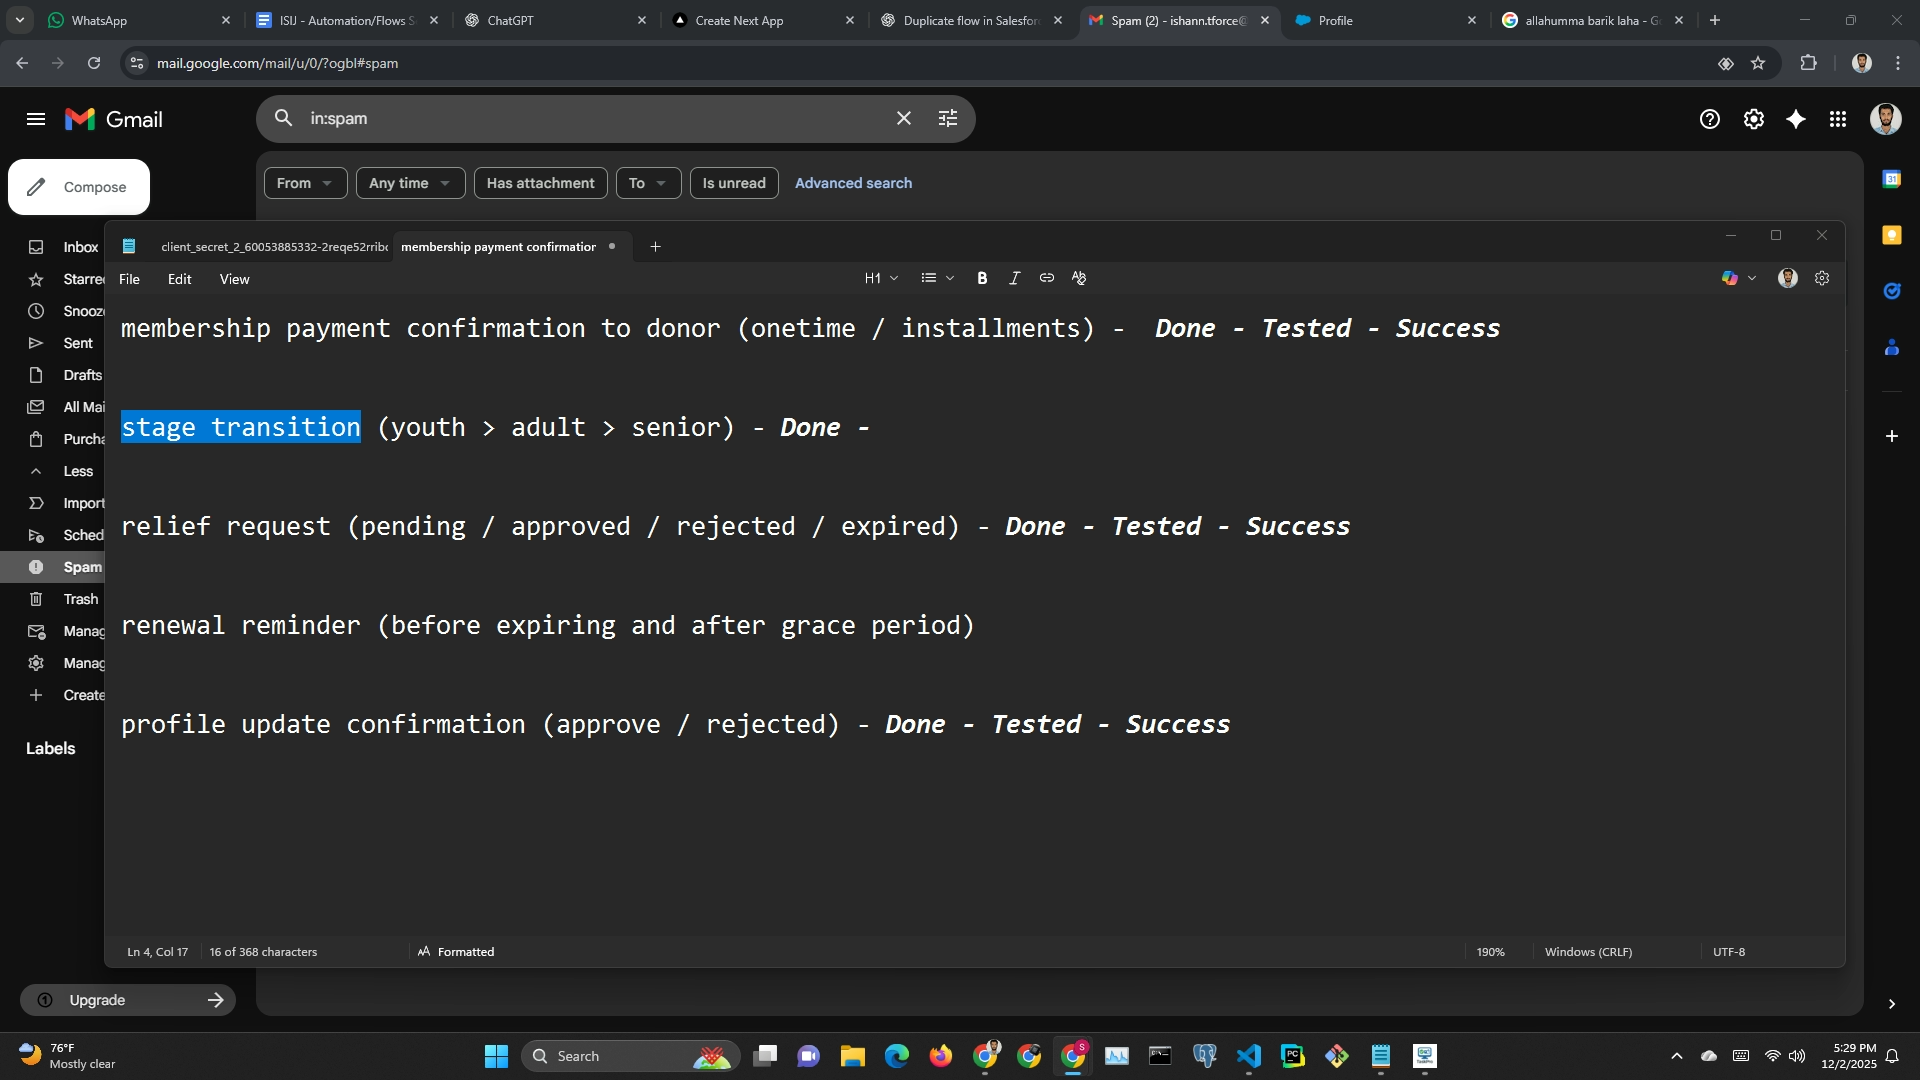This screenshot has height=1080, width=1920.
Task: Open Gmail support help icon
Action: 1709,120
